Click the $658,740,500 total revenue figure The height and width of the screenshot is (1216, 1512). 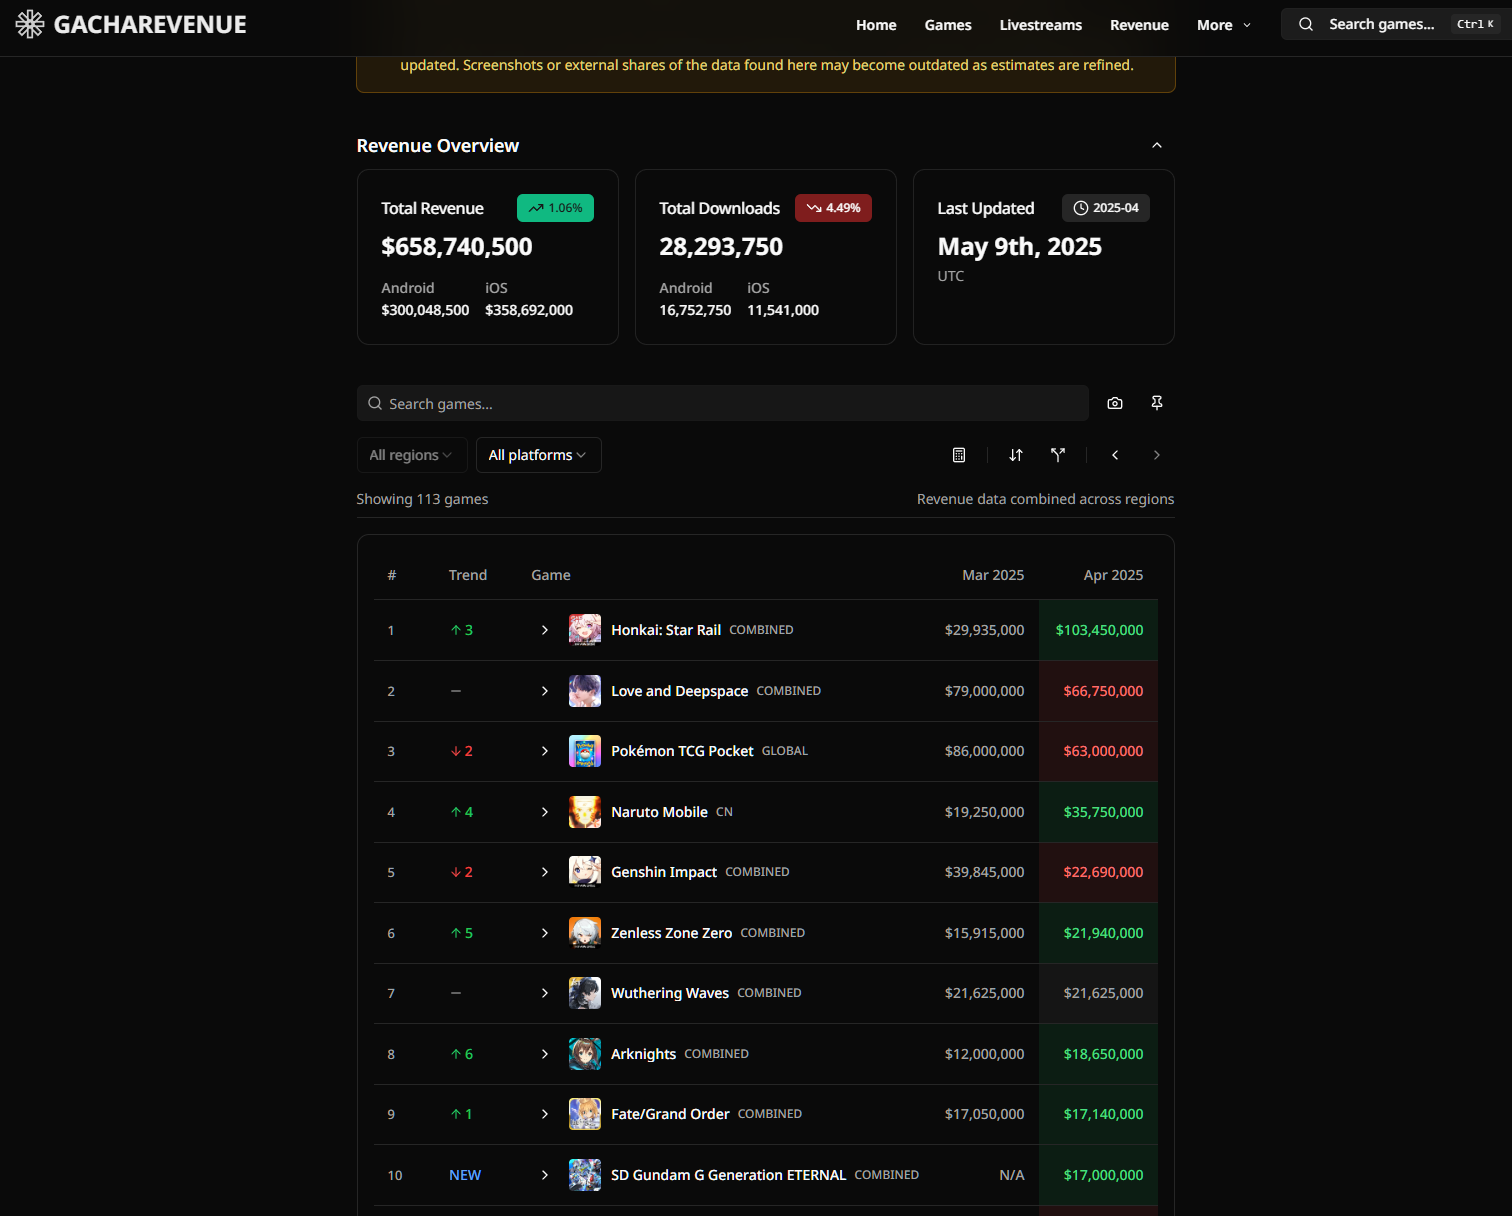pyautogui.click(x=457, y=247)
